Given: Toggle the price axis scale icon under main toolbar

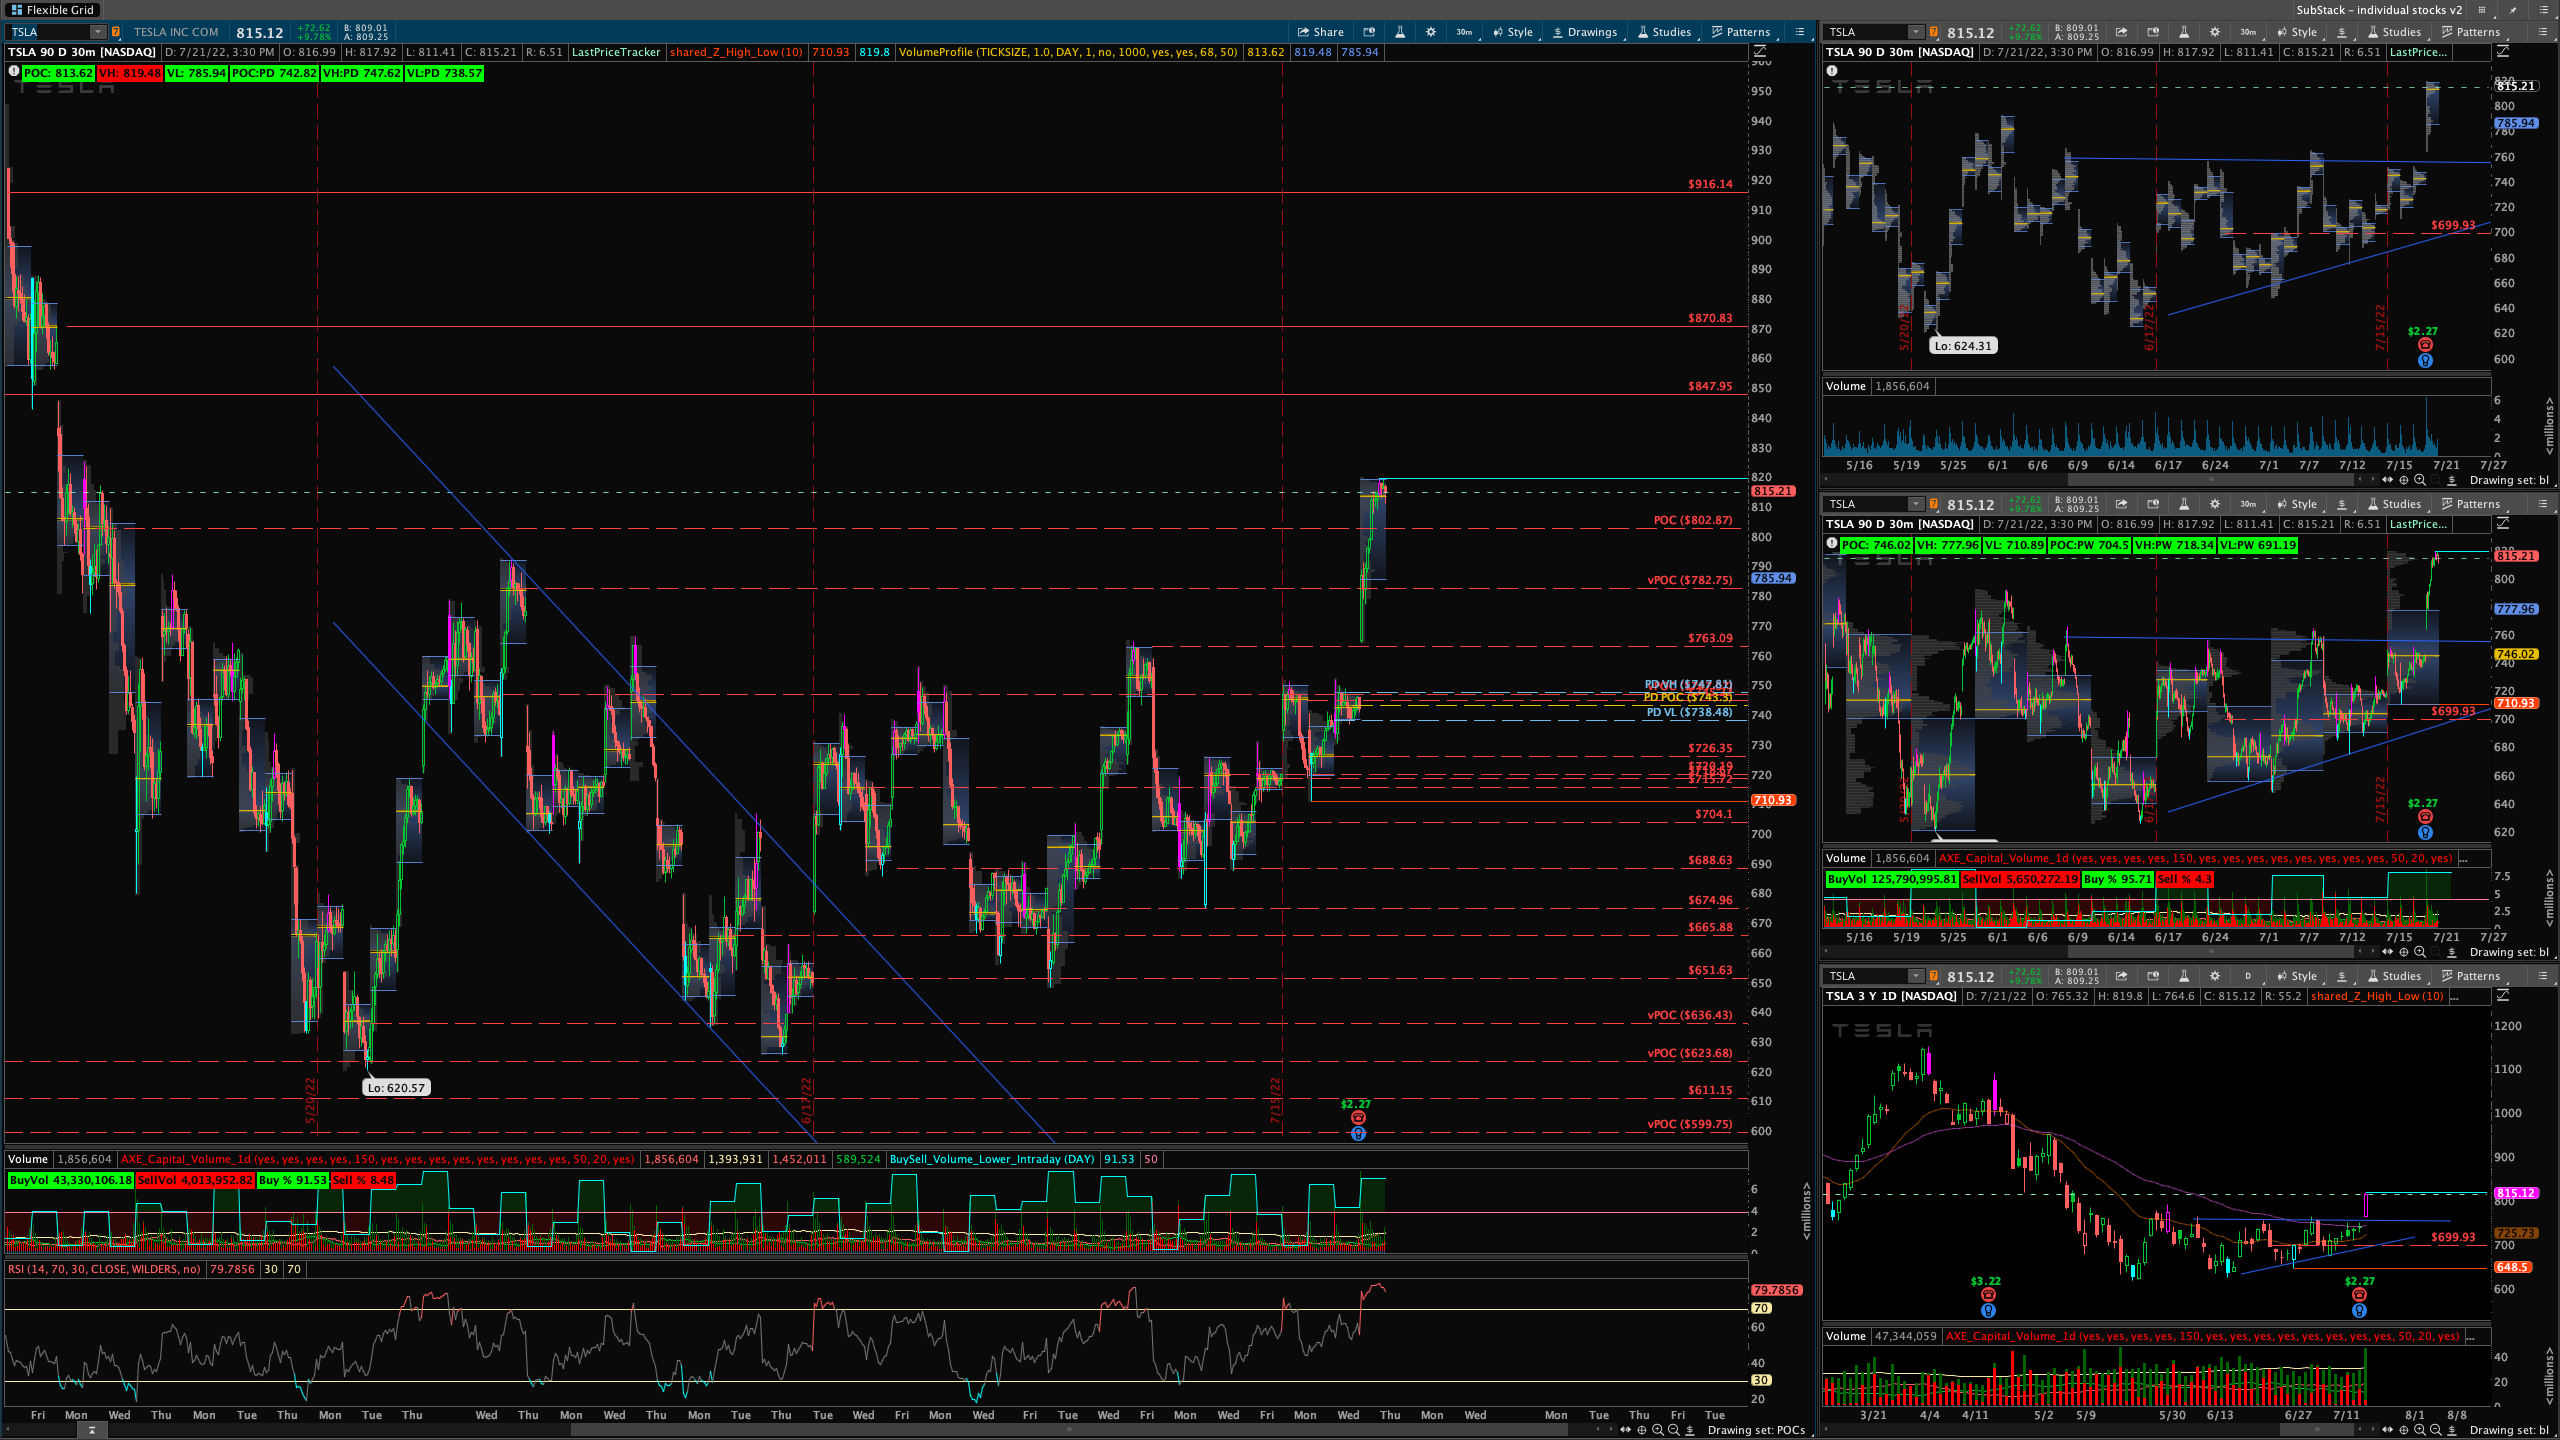Looking at the screenshot, I should (1760, 52).
